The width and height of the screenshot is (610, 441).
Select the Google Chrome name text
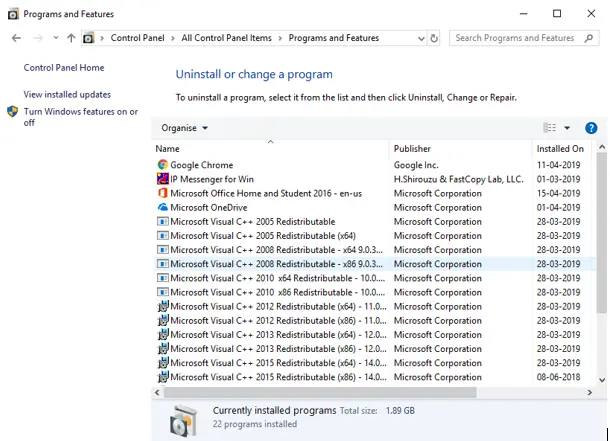(x=202, y=165)
